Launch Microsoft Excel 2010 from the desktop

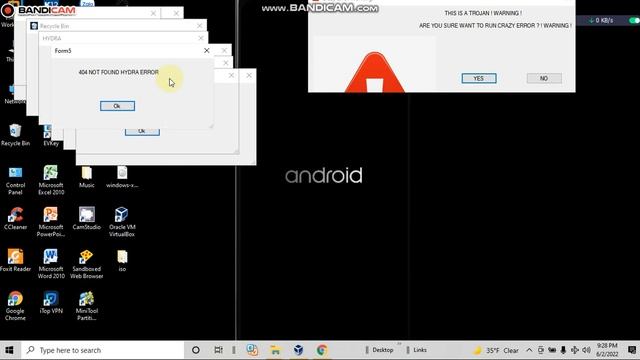51,180
